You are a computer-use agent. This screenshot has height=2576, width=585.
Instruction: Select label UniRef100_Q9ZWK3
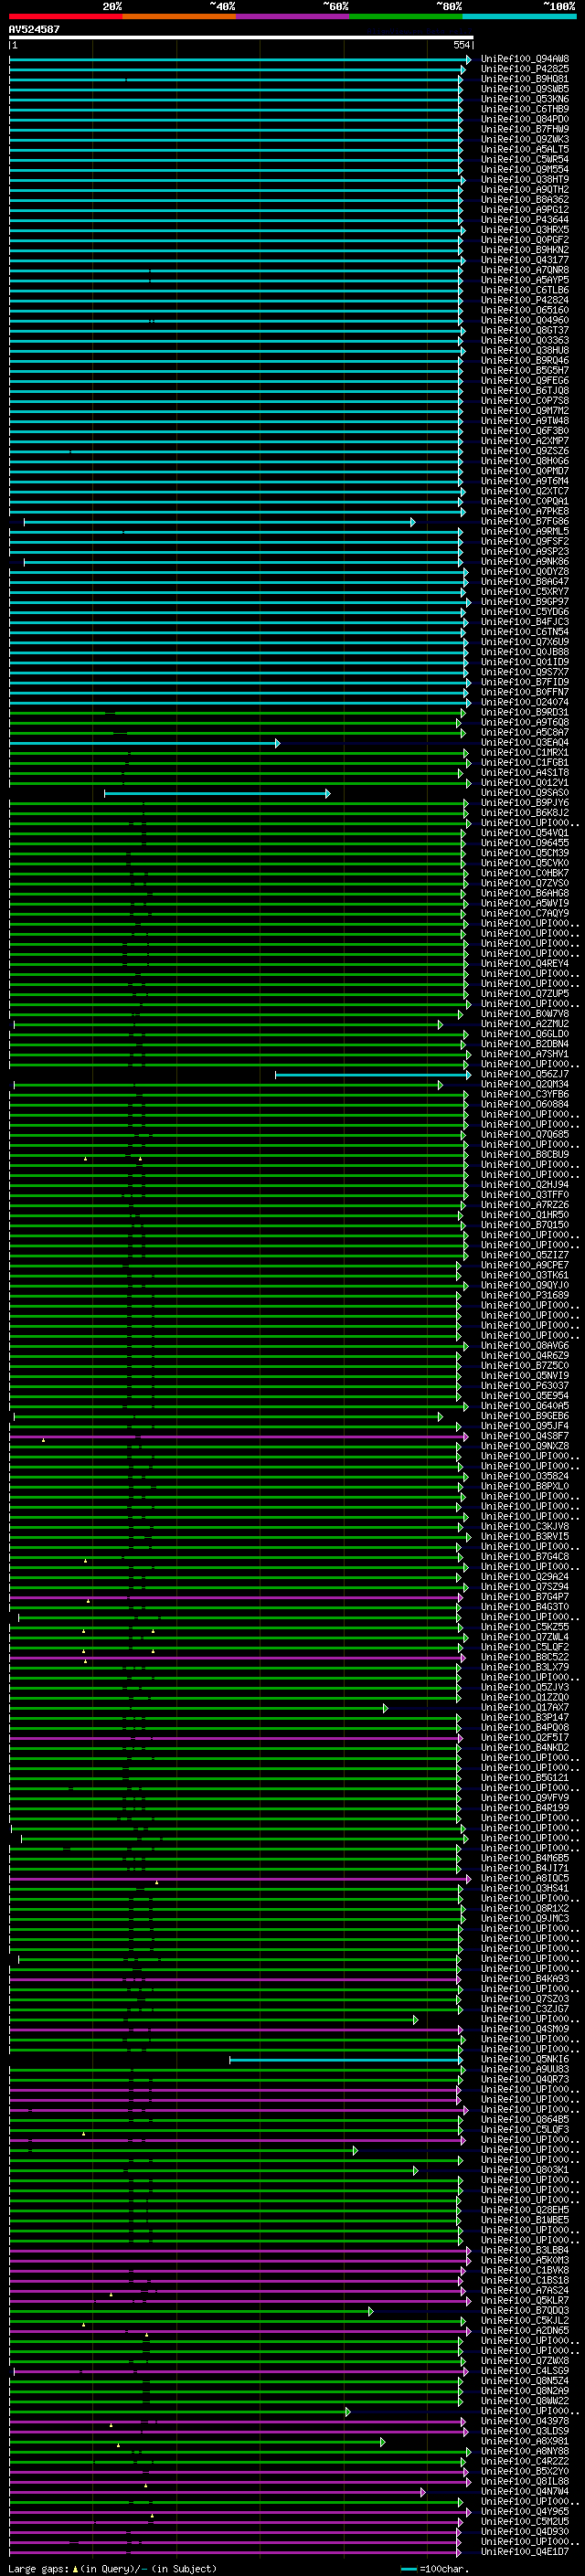coord(525,139)
